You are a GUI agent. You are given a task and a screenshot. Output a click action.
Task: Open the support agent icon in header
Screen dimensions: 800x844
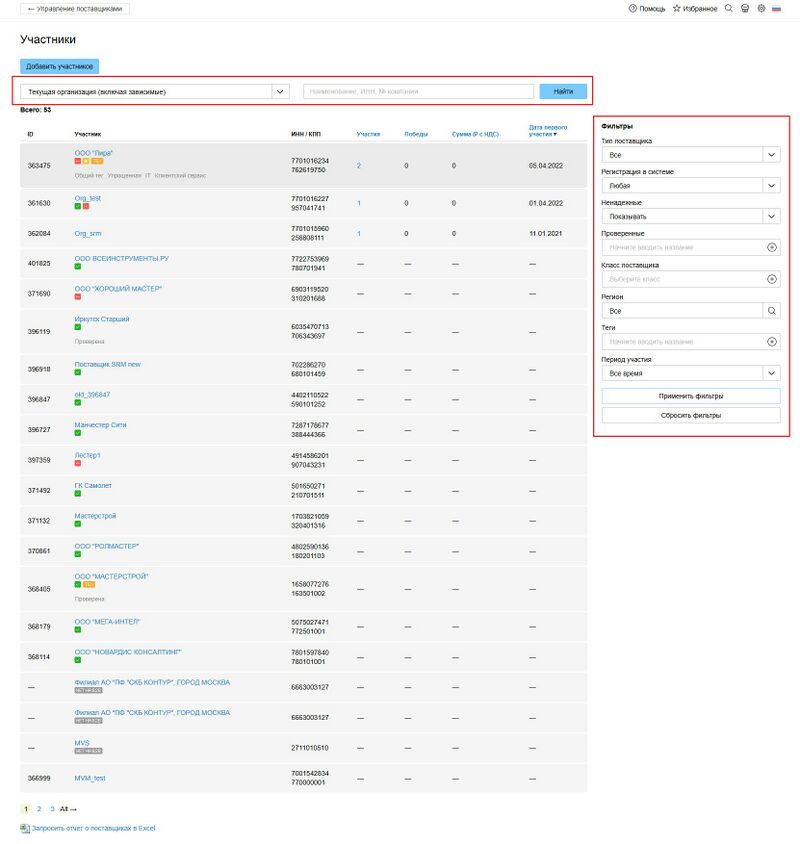pyautogui.click(x=745, y=8)
